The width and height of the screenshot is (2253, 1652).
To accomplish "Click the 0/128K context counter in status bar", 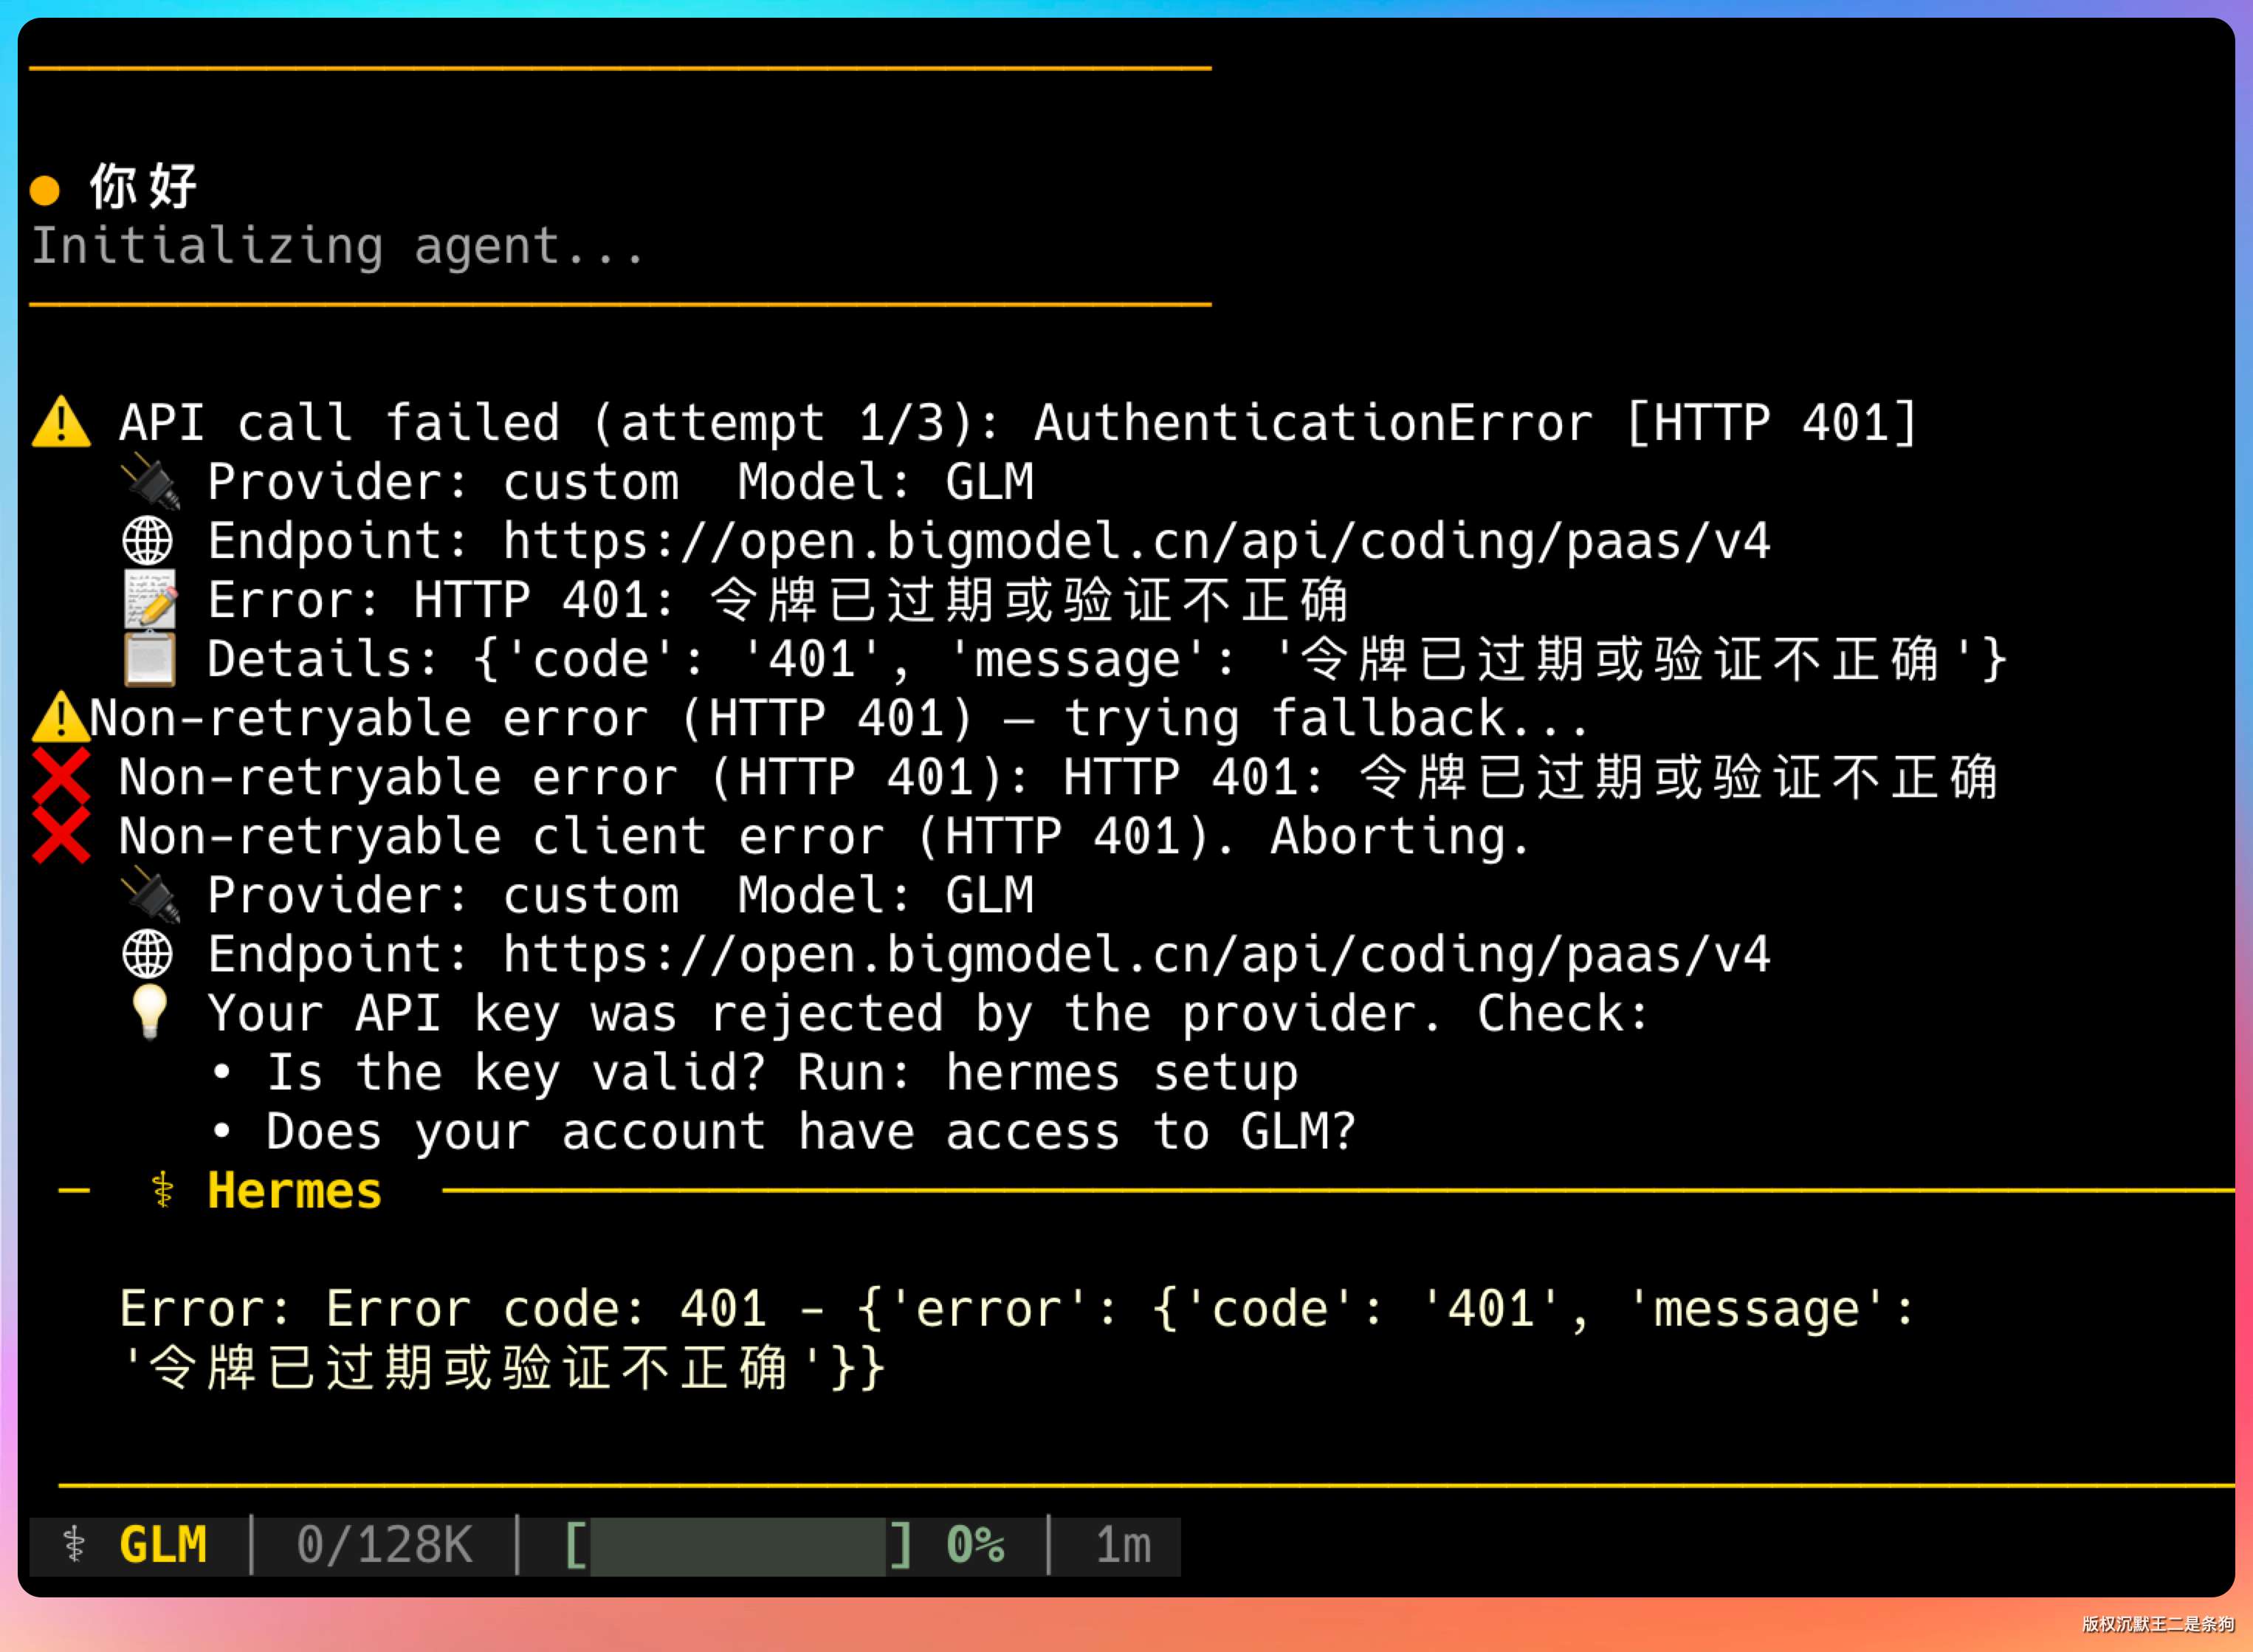I will pyautogui.click(x=384, y=1545).
